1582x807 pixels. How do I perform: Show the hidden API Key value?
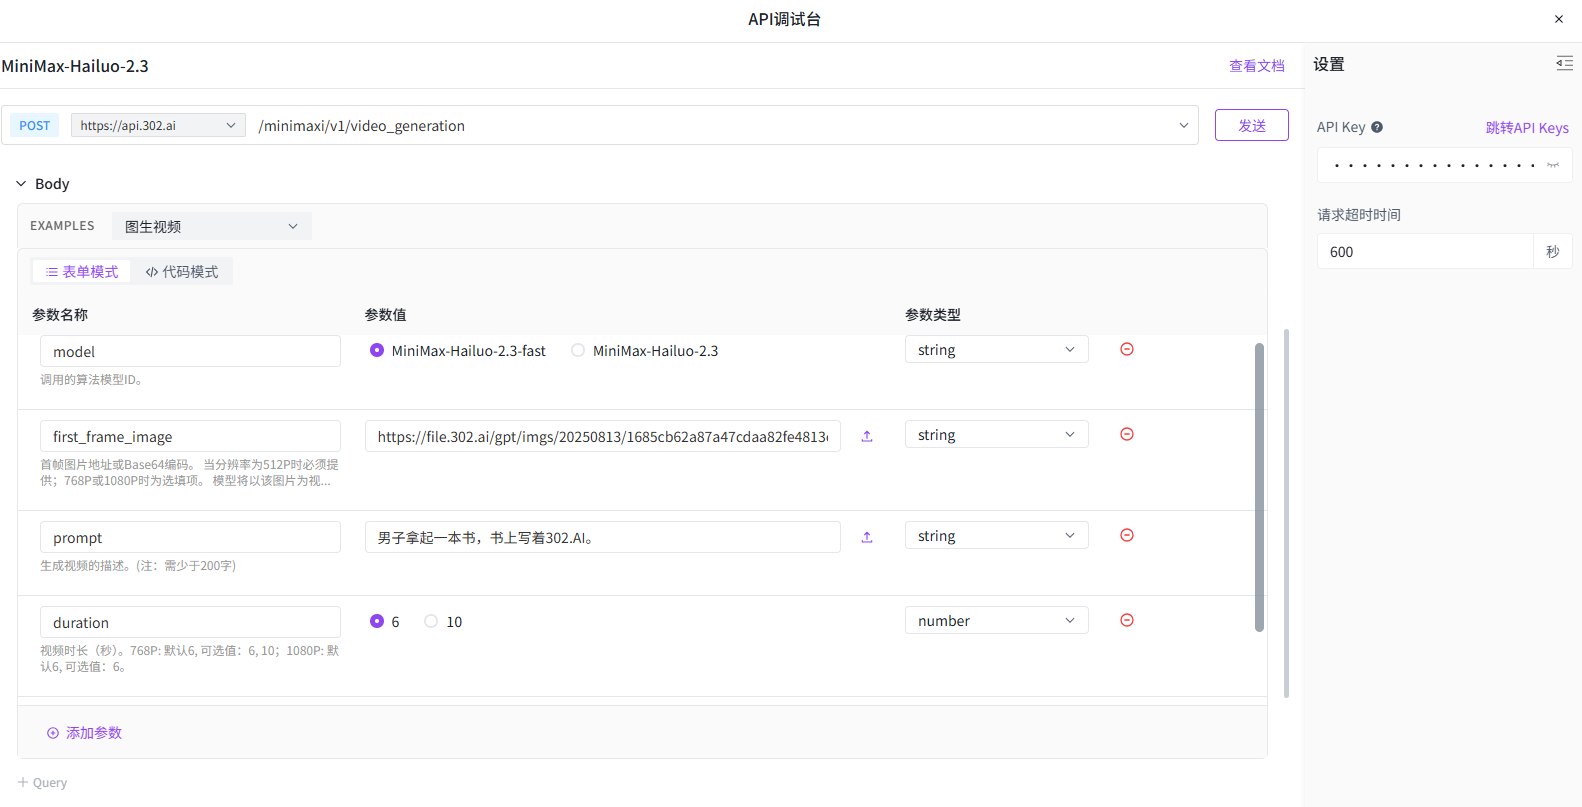(1552, 165)
